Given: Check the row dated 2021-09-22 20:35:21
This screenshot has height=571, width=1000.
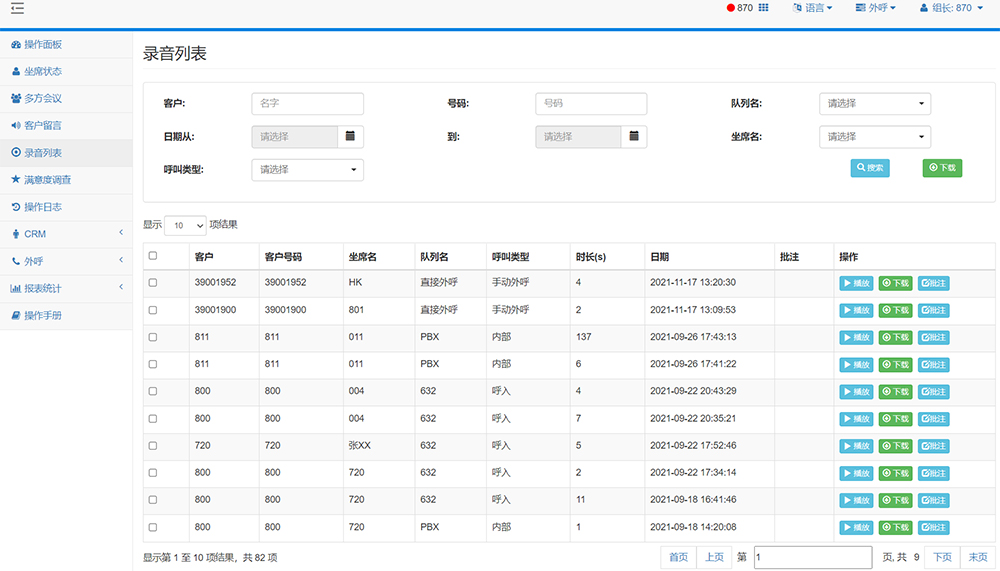Looking at the screenshot, I should click(x=152, y=419).
